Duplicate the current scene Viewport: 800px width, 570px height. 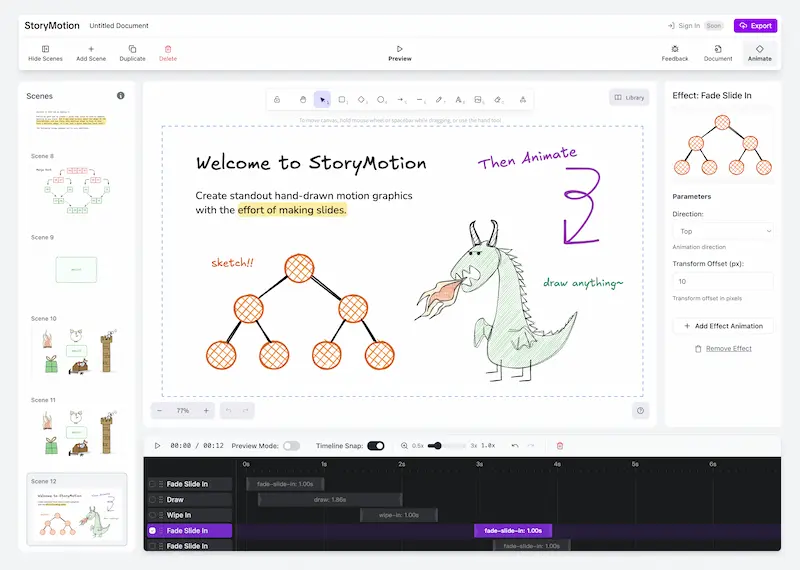[x=132, y=53]
